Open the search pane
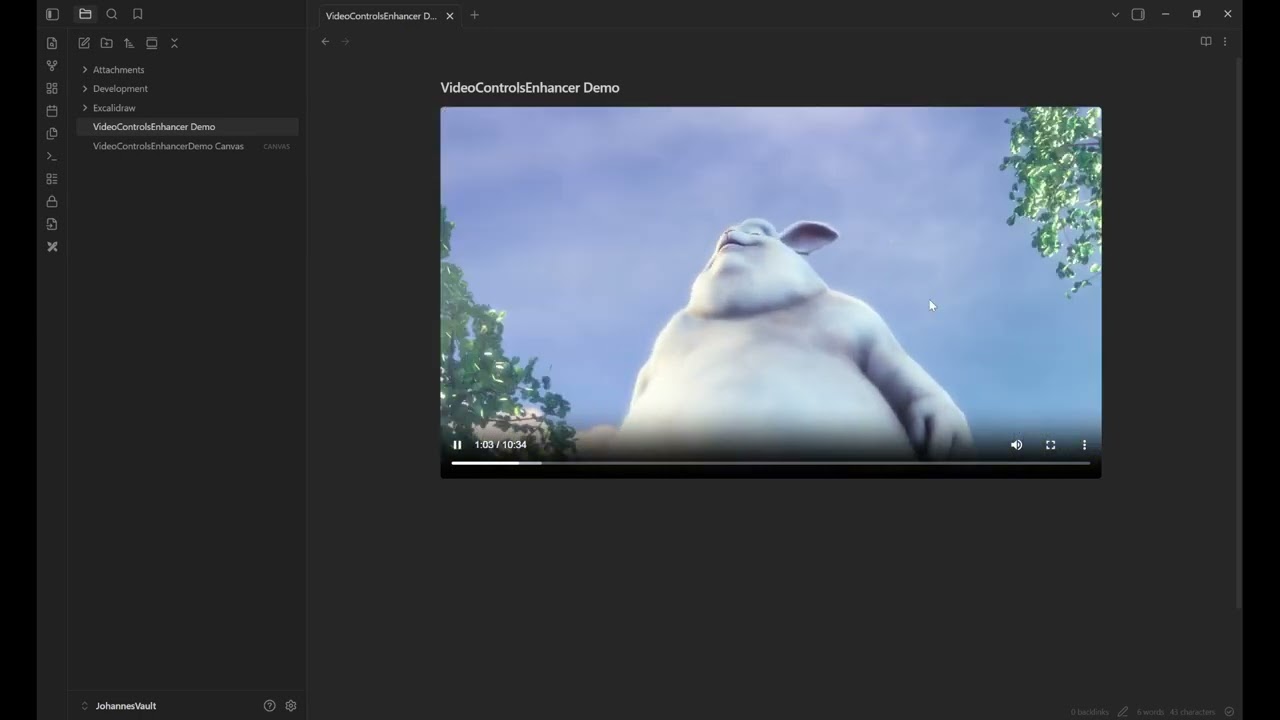 [111, 14]
